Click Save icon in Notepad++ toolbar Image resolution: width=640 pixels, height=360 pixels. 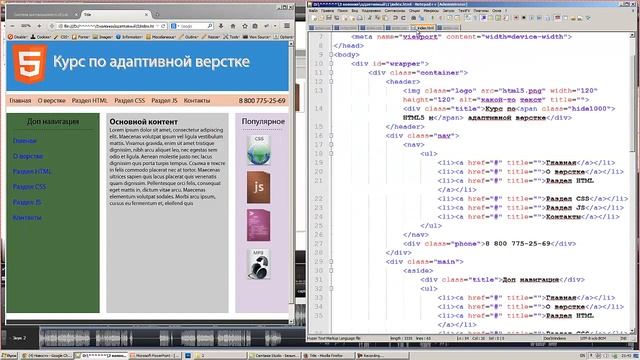point(329,18)
